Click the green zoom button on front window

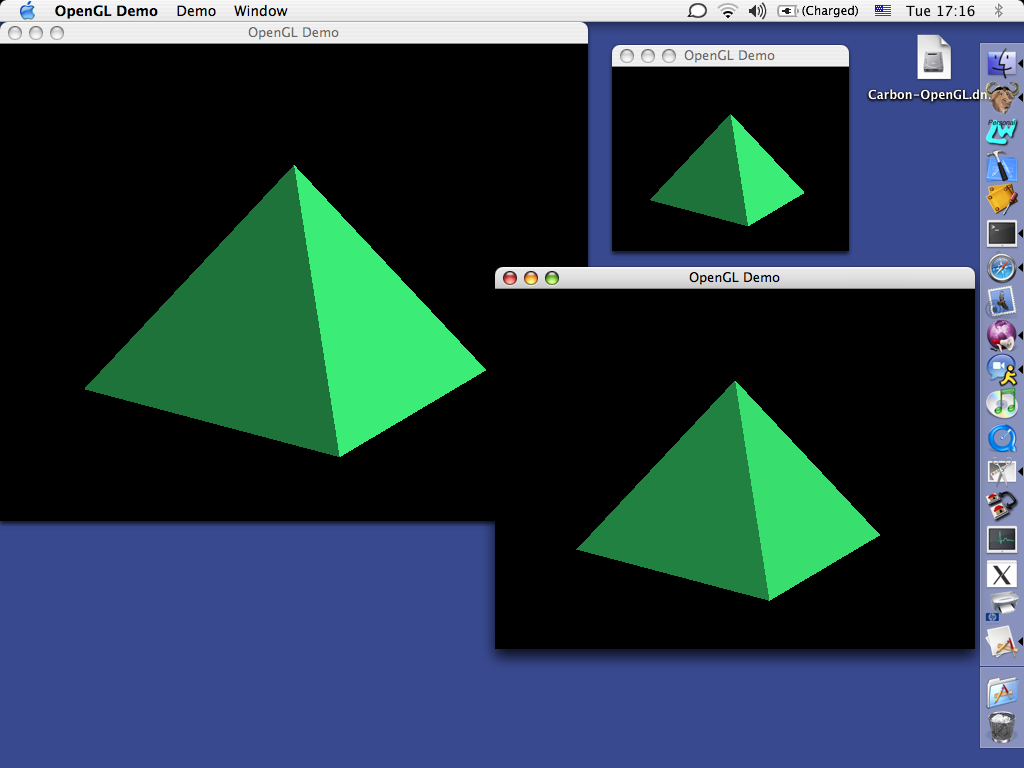(552, 278)
